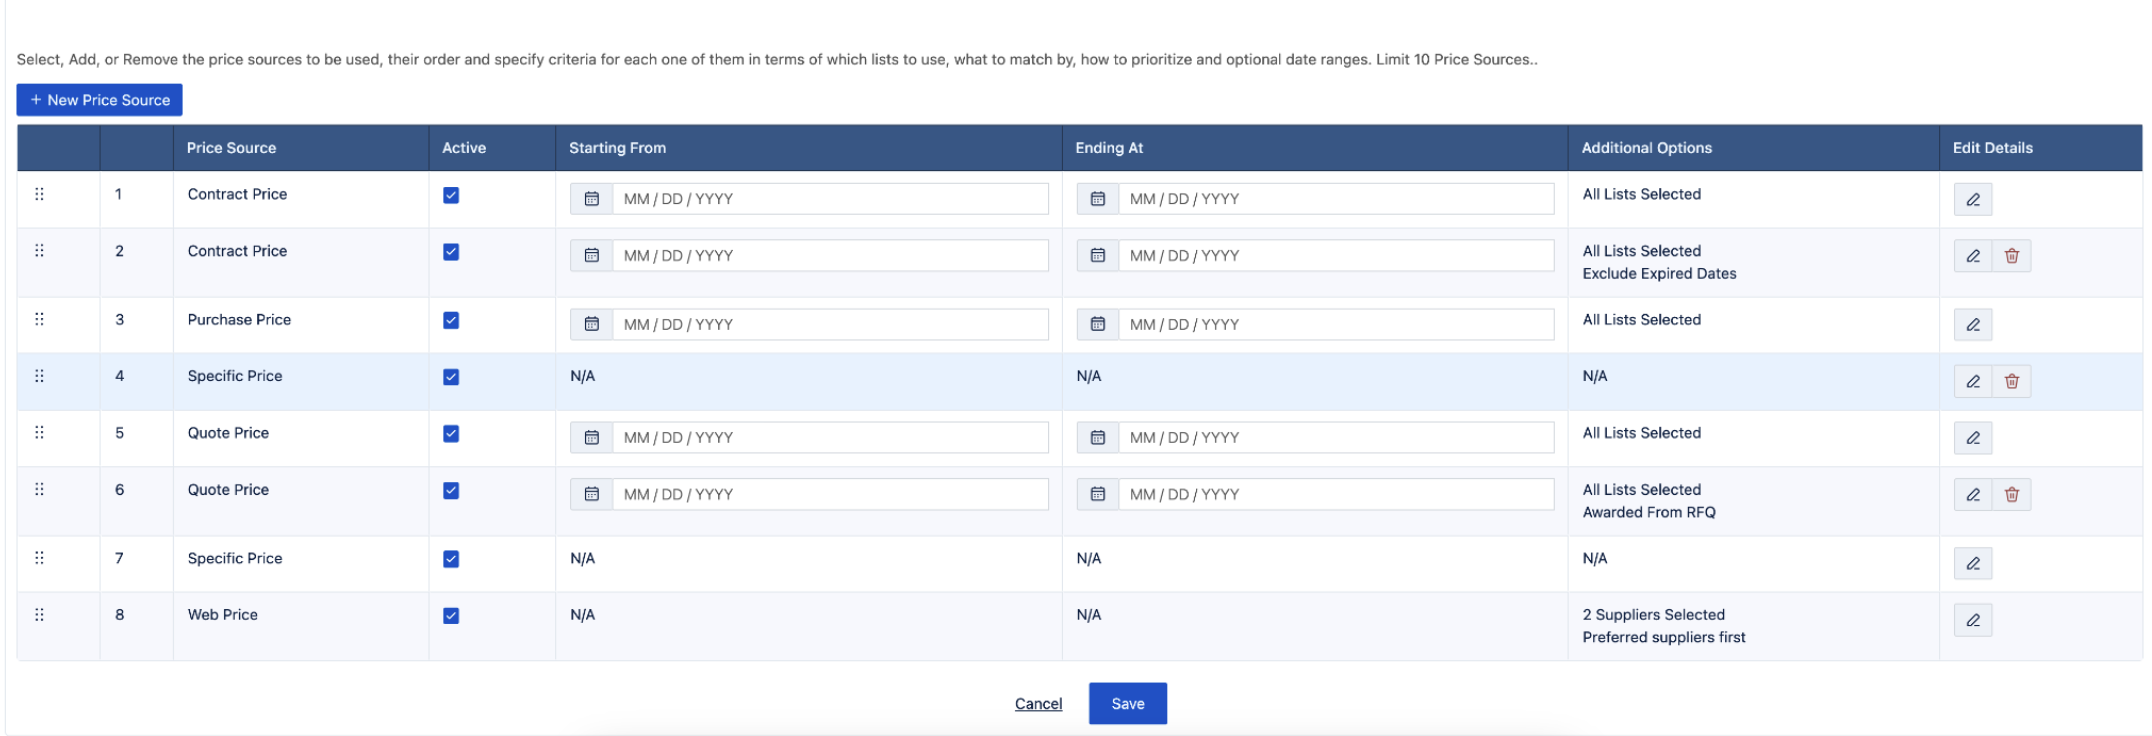The width and height of the screenshot is (2152, 736).
Task: Click the Cancel link
Action: pos(1038,704)
